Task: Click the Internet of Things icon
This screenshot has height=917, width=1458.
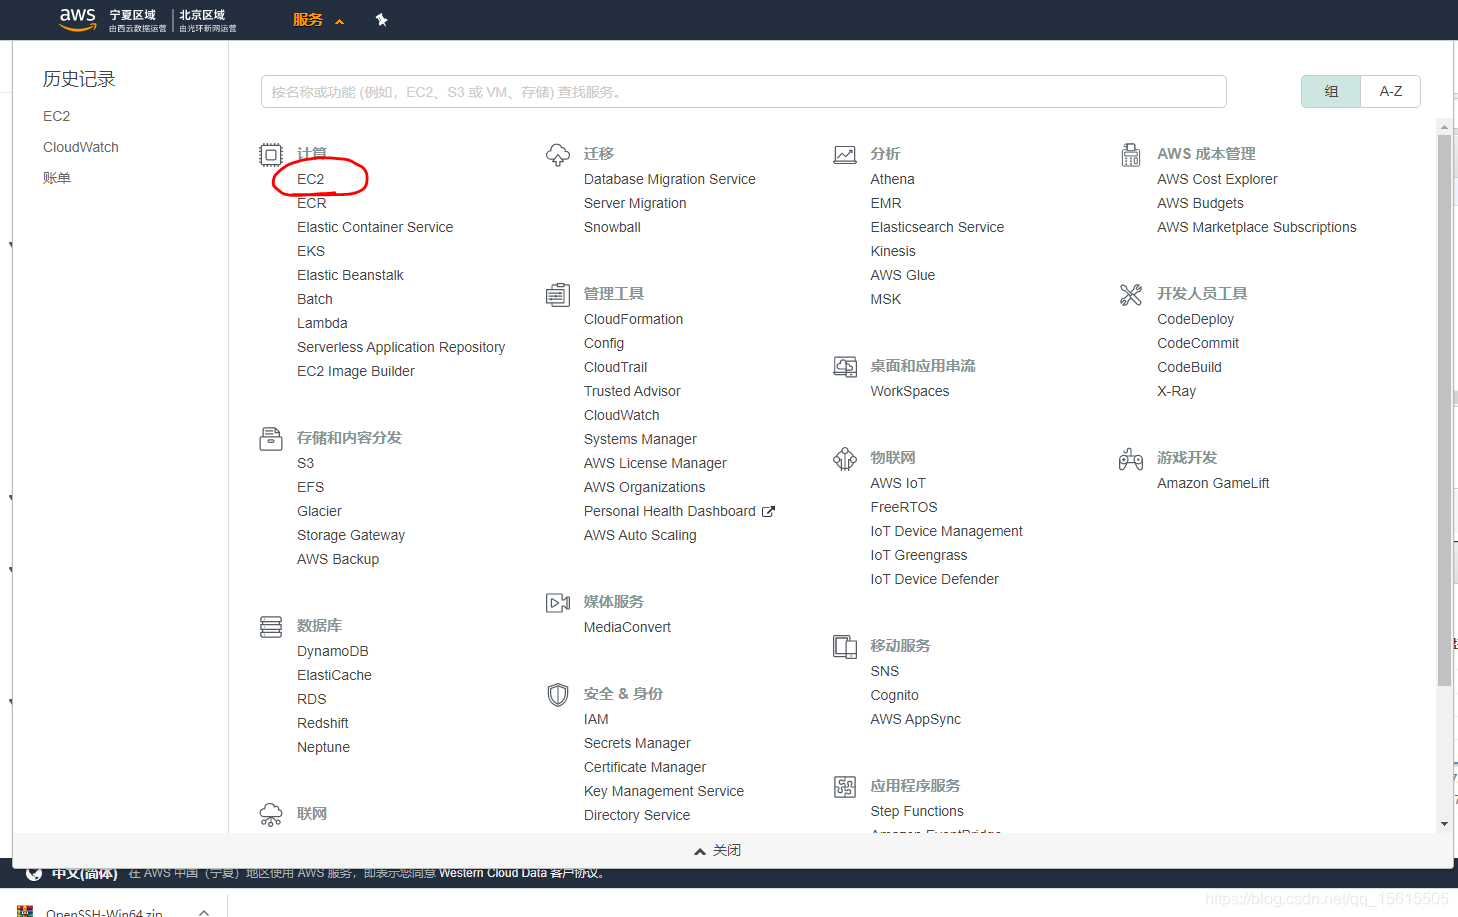Action: 845,459
